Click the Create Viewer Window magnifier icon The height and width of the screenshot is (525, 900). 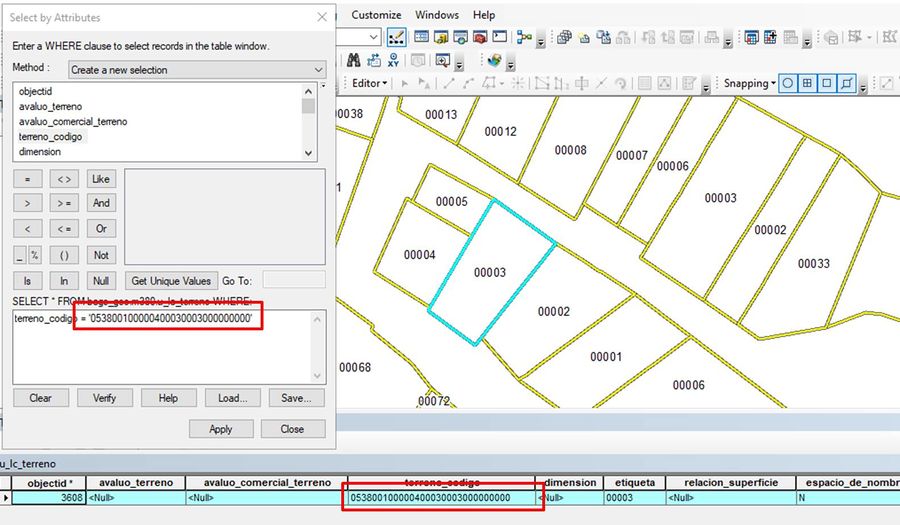pyautogui.click(x=443, y=60)
